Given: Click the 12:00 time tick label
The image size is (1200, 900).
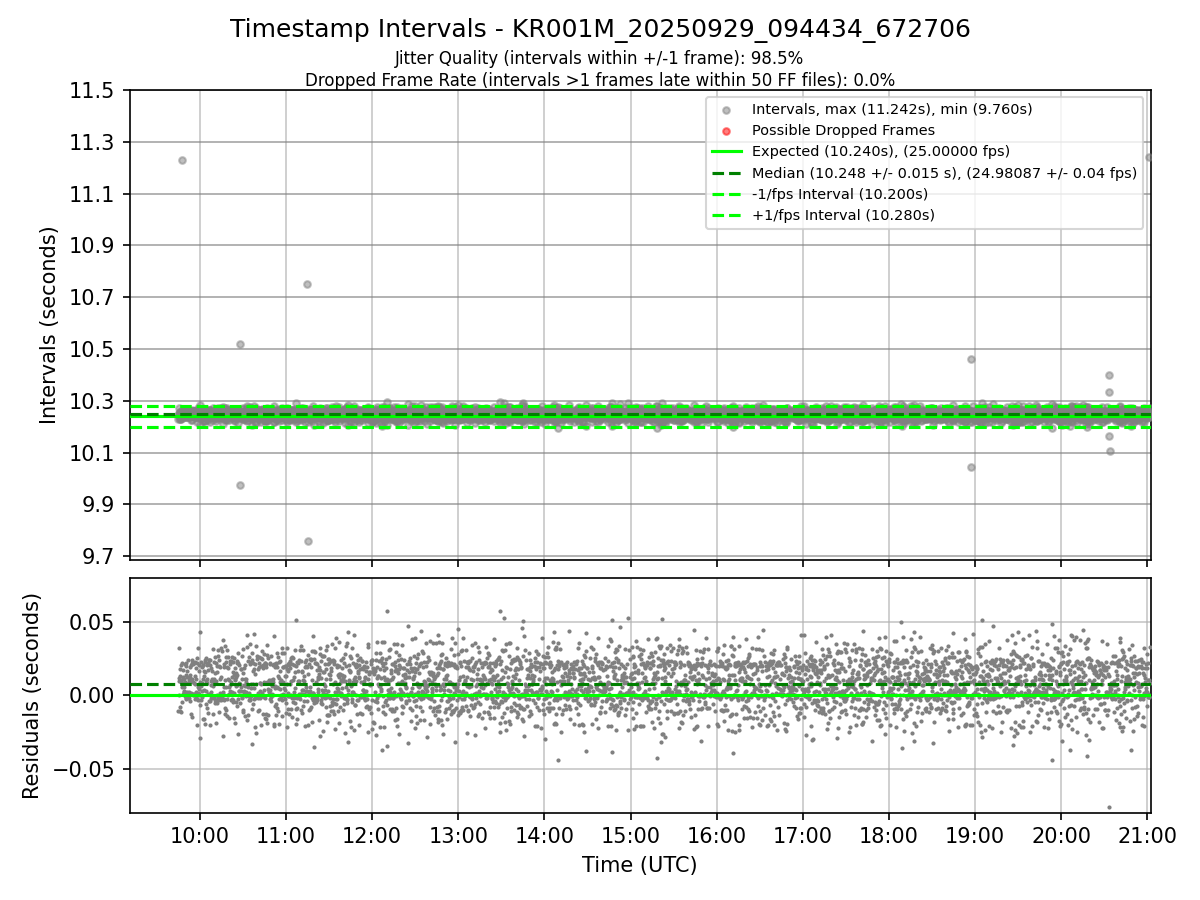Looking at the screenshot, I should click(372, 834).
